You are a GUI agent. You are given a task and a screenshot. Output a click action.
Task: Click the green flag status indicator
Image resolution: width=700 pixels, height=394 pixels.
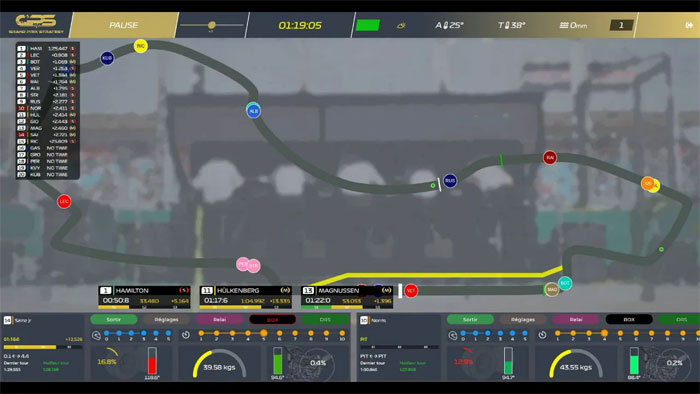[368, 25]
